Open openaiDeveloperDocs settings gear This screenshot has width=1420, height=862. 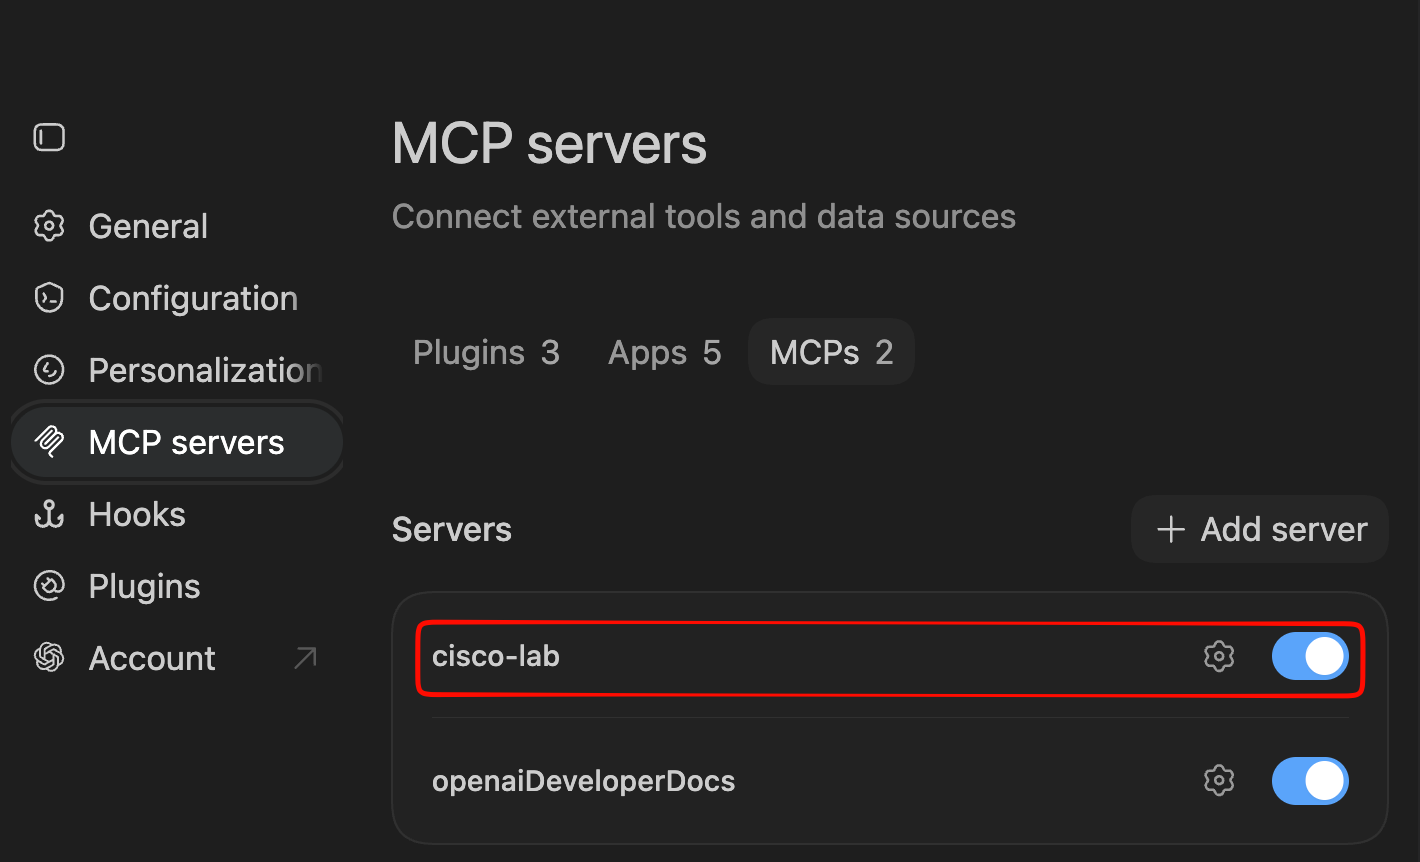1219,781
